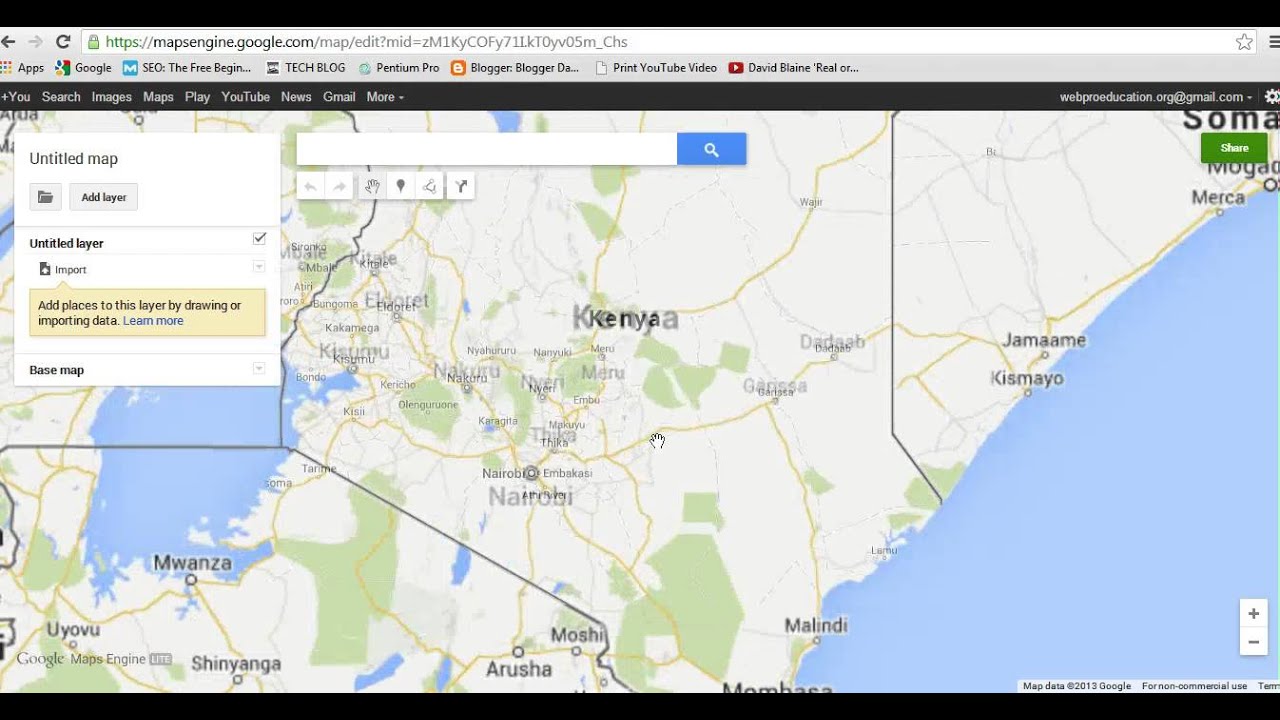Open YouTube in Google bar
Image resolution: width=1280 pixels, height=720 pixels.
click(x=245, y=97)
